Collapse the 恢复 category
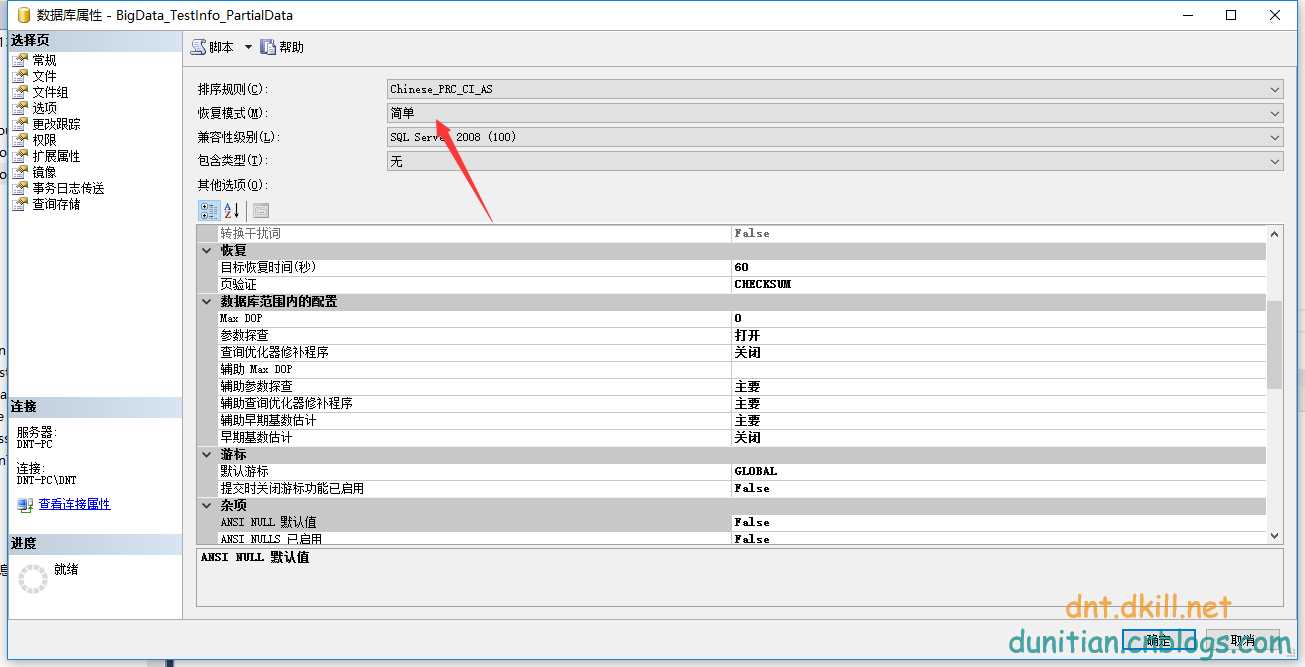The height and width of the screenshot is (667, 1305). (207, 250)
